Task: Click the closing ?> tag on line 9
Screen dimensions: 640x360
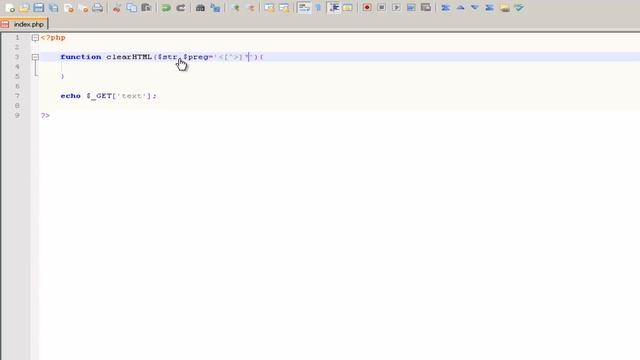Action: tap(45, 116)
